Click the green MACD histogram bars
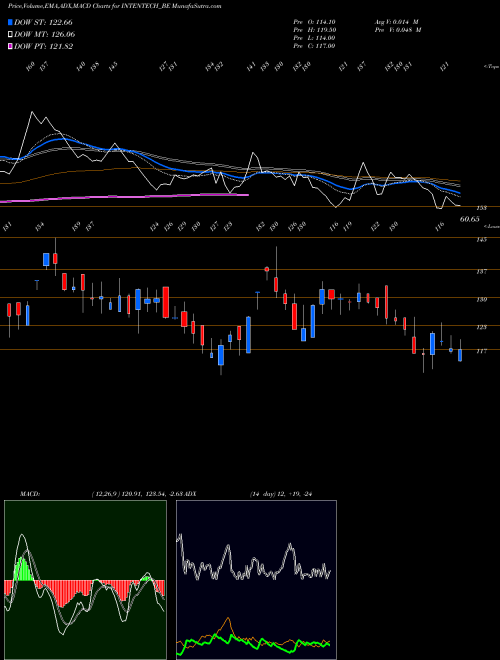Viewport: 500px width, 660px height. pos(24,569)
